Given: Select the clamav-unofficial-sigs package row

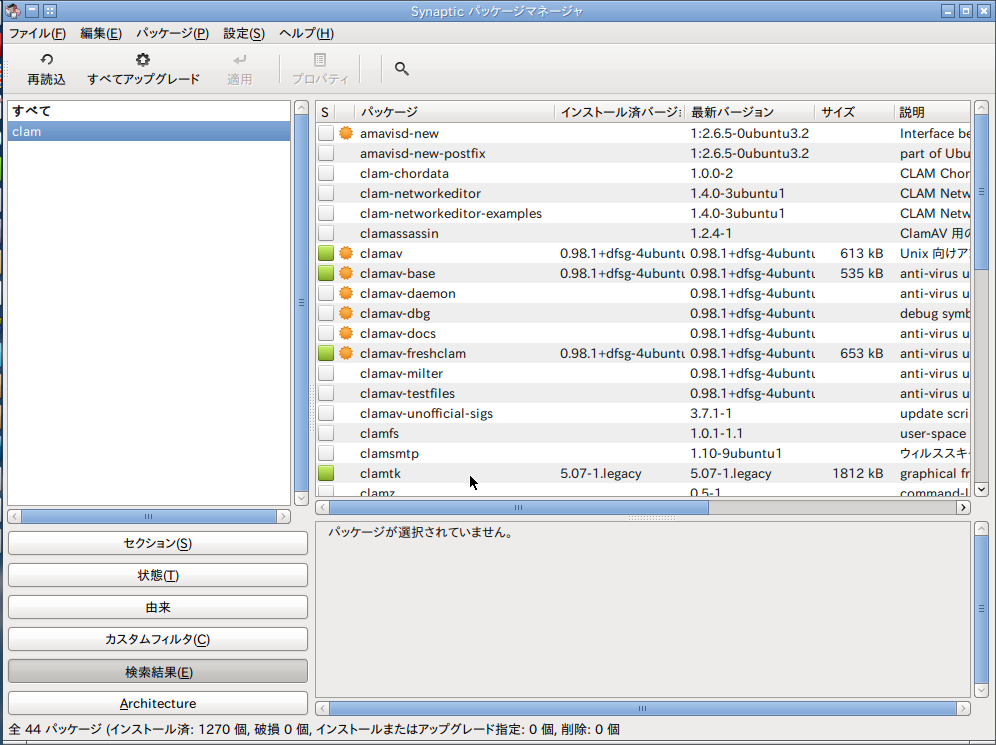Looking at the screenshot, I should tap(643, 413).
